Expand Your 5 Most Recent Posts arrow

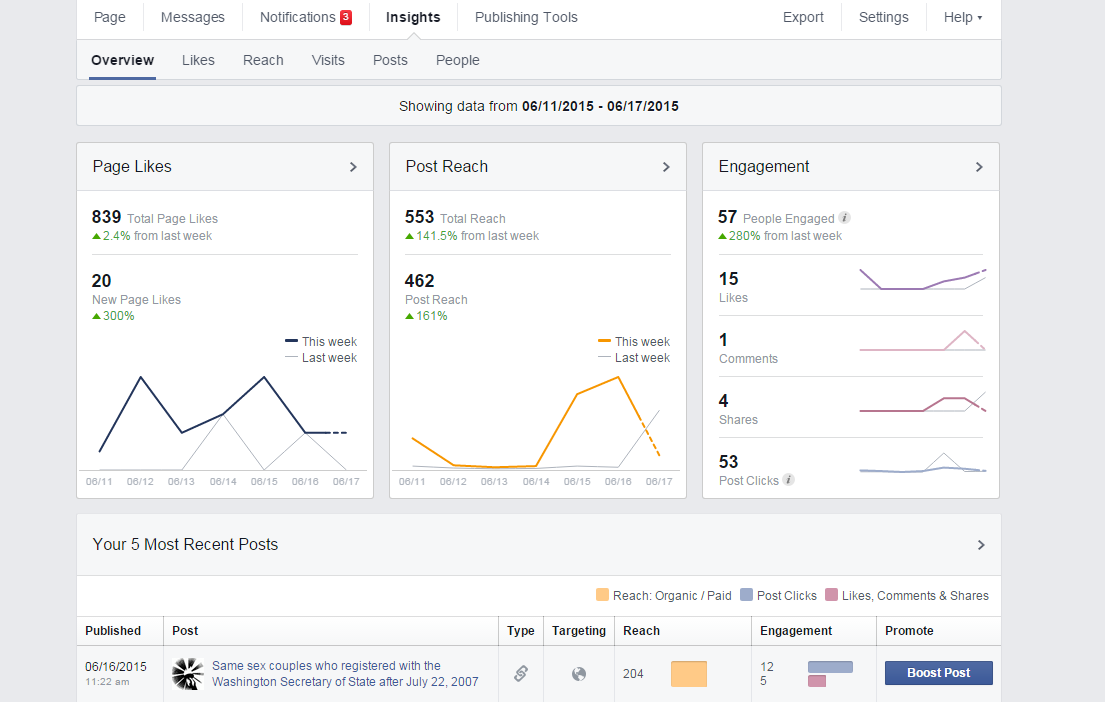(981, 545)
